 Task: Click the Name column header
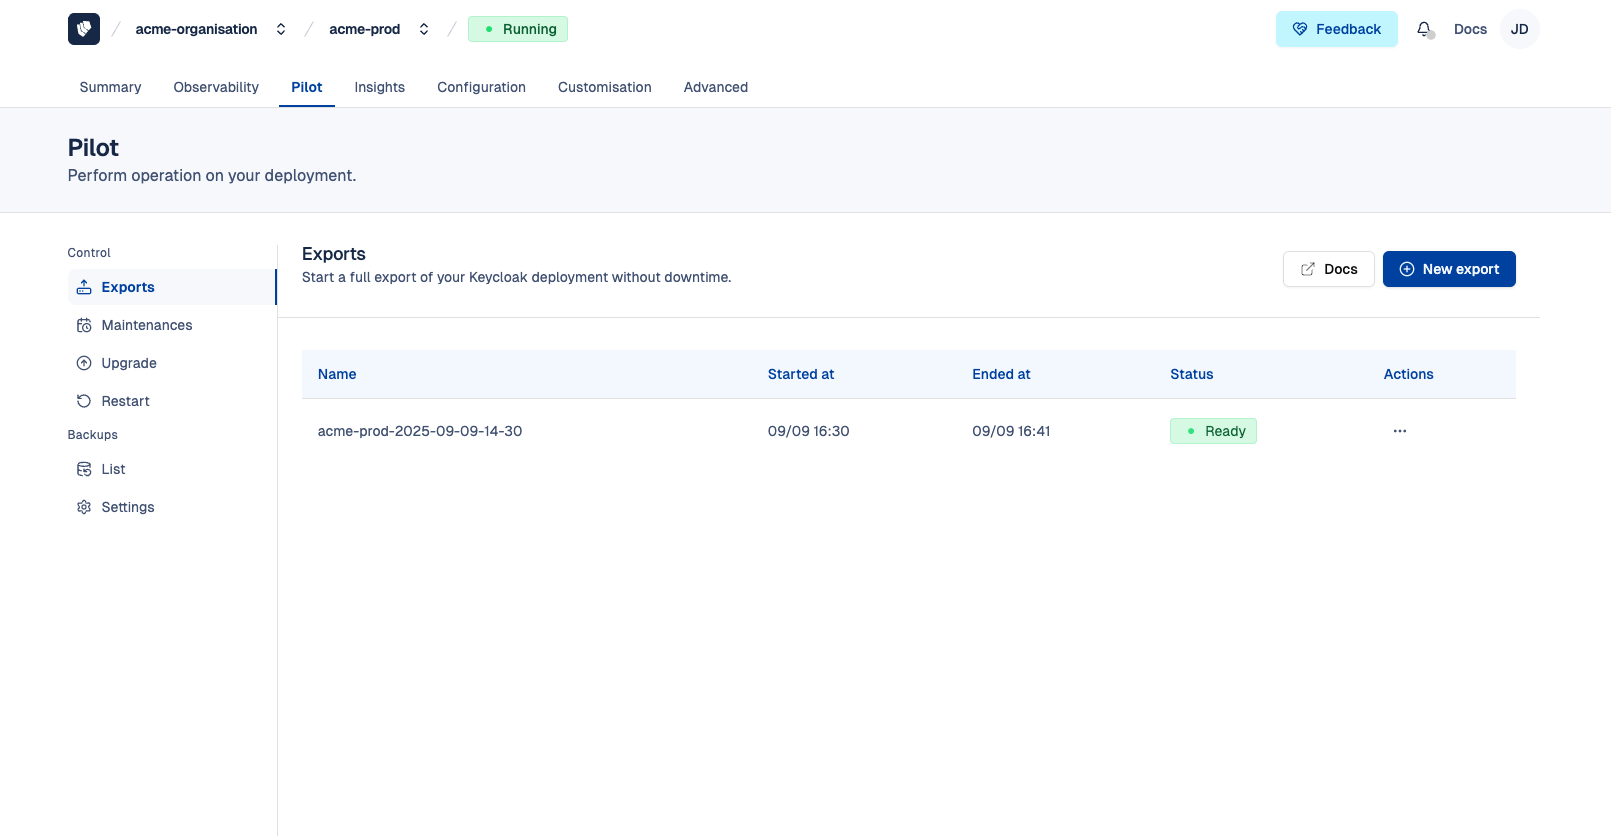tap(337, 374)
